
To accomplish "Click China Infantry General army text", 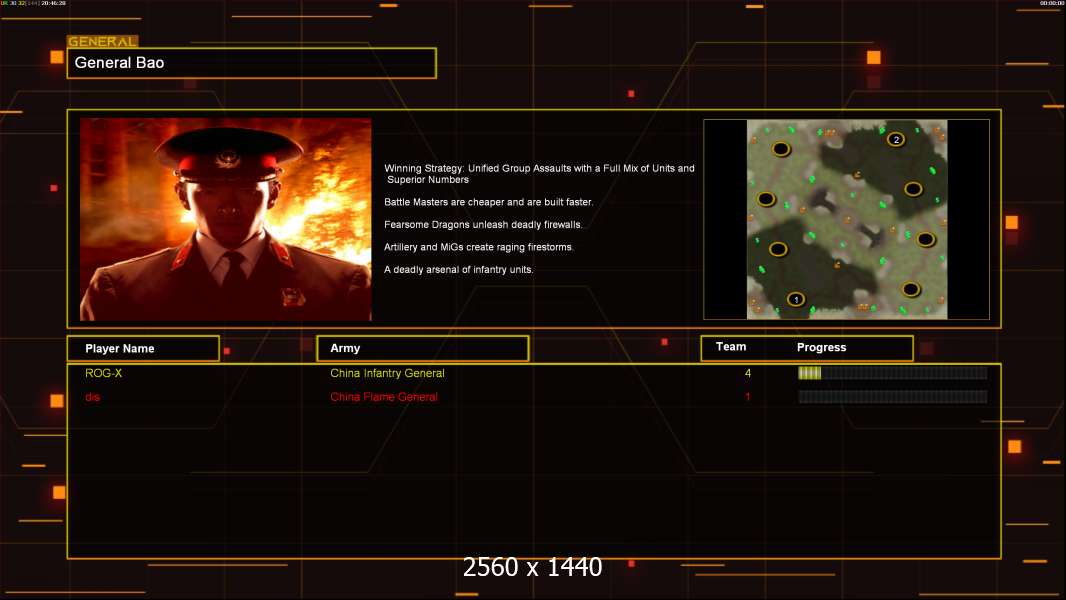I will (x=387, y=373).
